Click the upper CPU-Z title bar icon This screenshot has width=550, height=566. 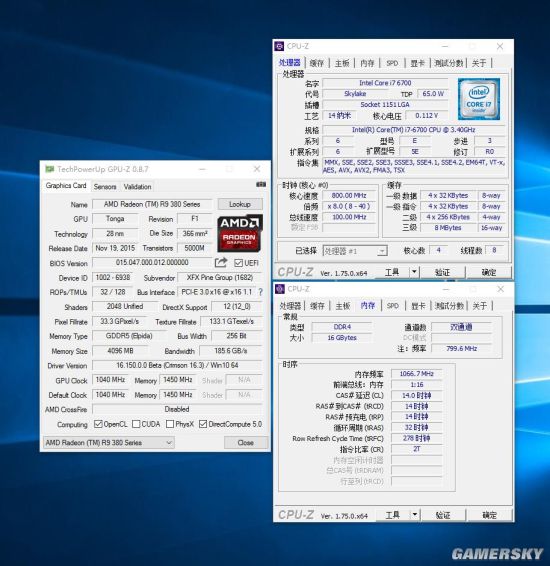point(279,46)
